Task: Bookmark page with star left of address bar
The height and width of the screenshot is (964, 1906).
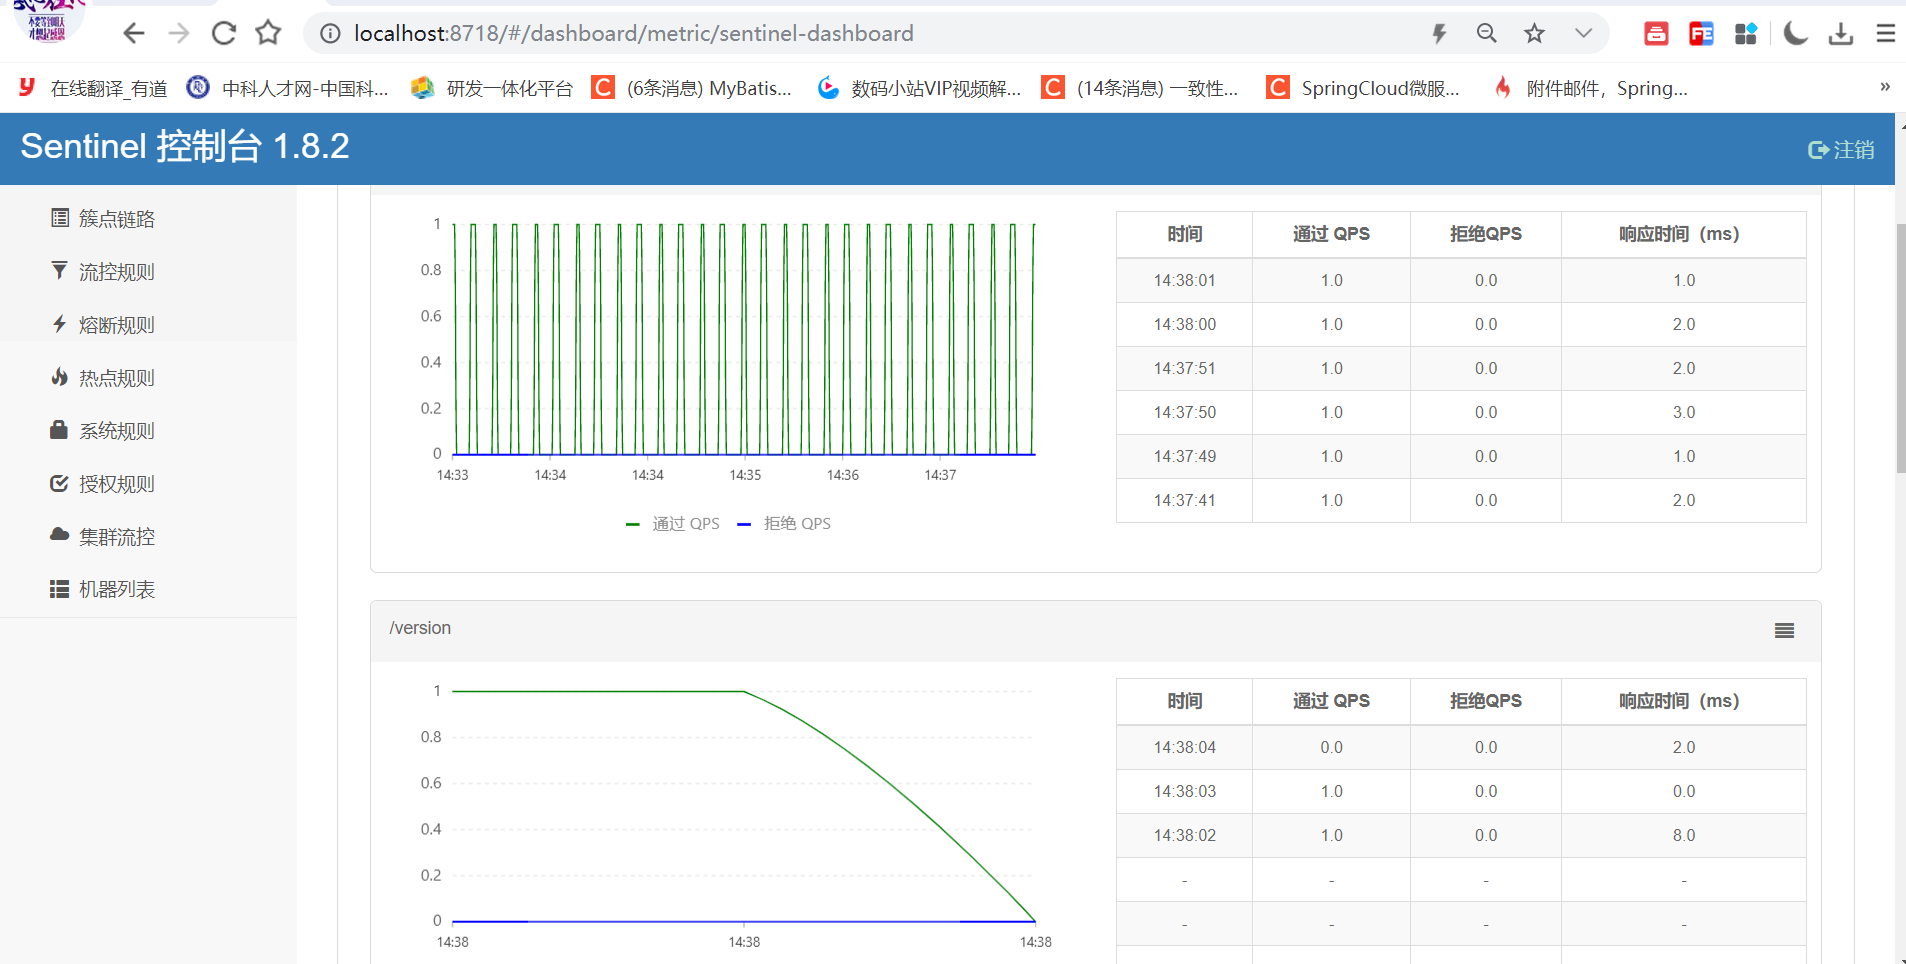Action: point(268,34)
